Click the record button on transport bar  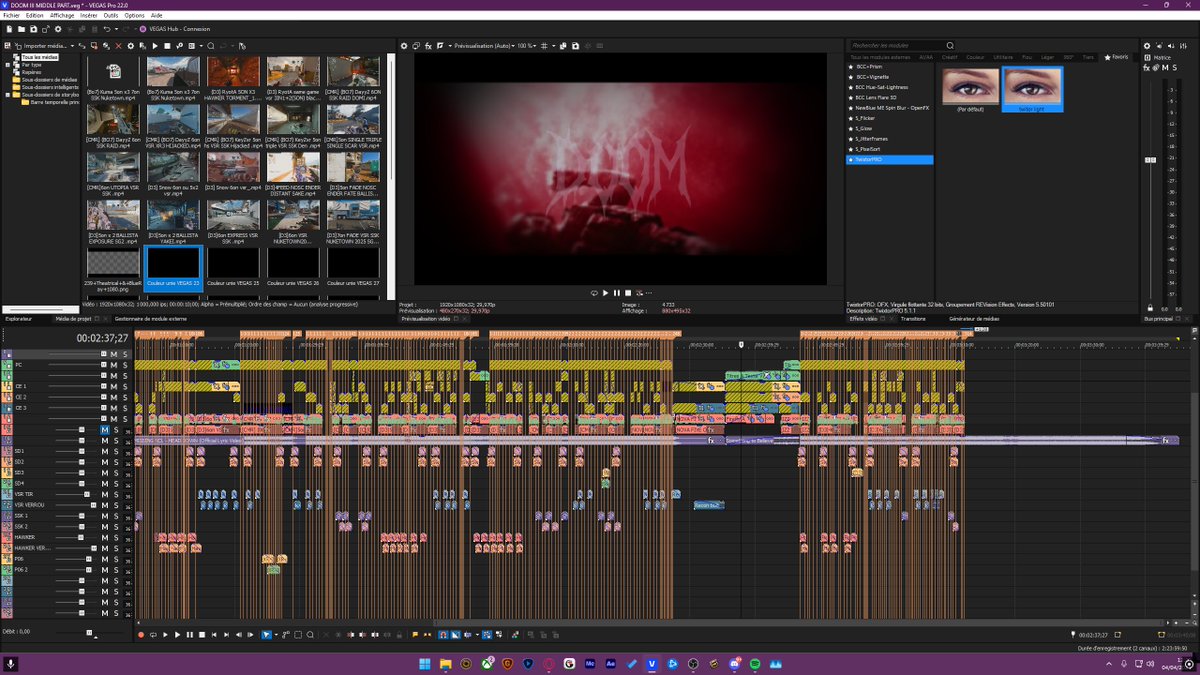141,635
